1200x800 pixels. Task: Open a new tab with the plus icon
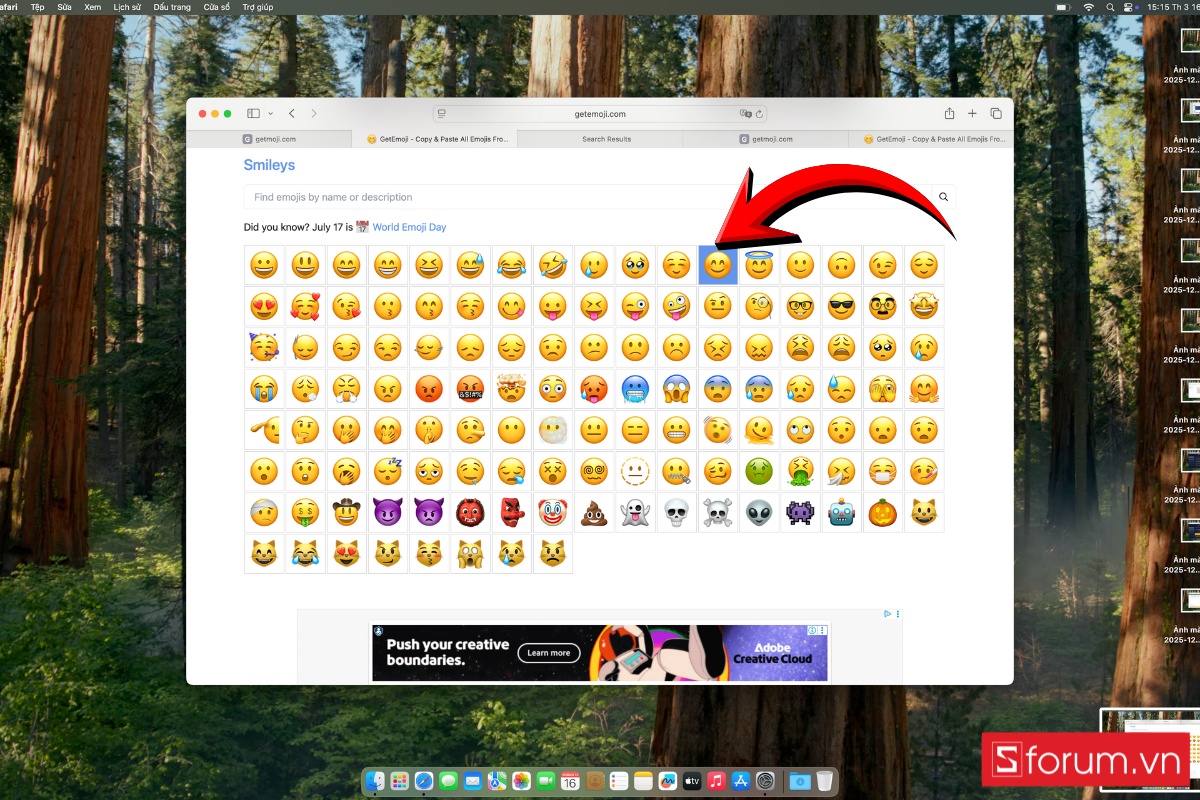pyautogui.click(x=972, y=113)
